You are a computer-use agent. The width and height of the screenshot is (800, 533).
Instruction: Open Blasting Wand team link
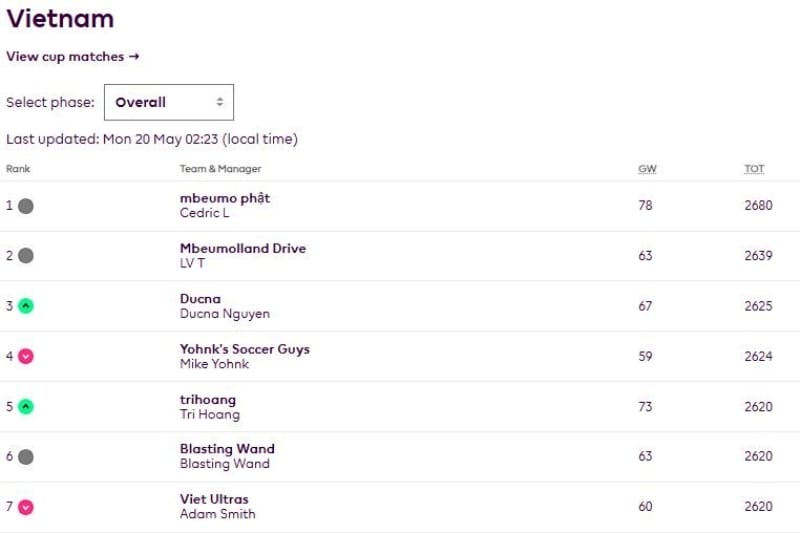click(227, 449)
